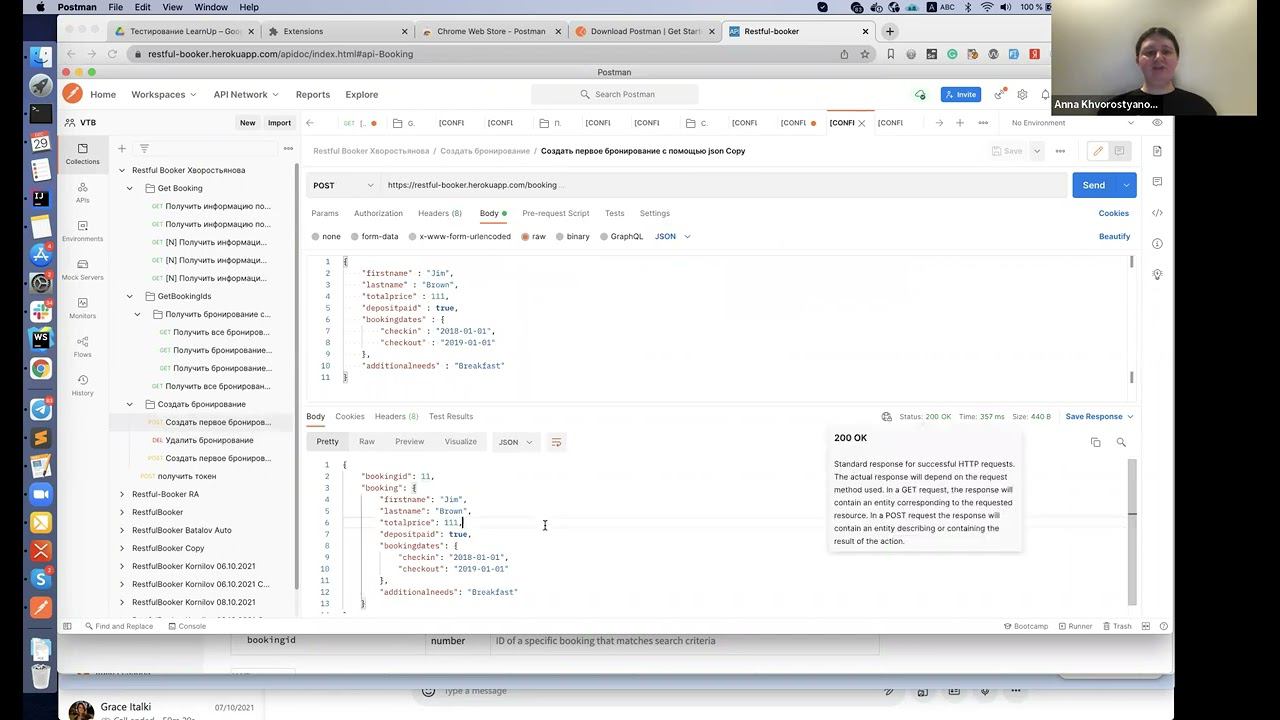
Task: Open the Comments icon in right sidebar
Action: coord(1157,182)
